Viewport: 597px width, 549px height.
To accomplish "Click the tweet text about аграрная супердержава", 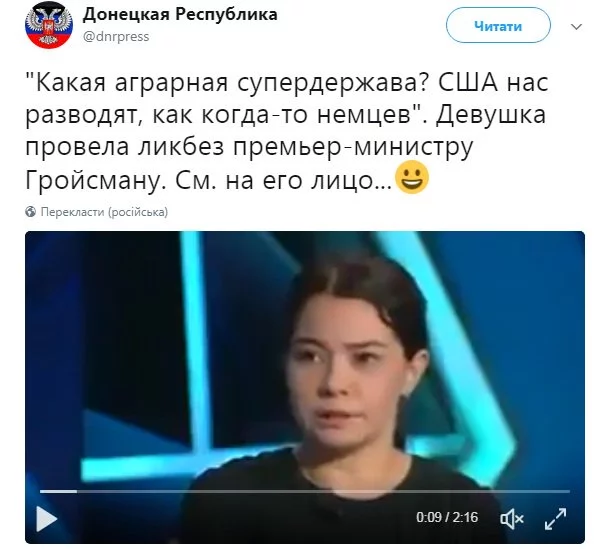I will click(287, 131).
